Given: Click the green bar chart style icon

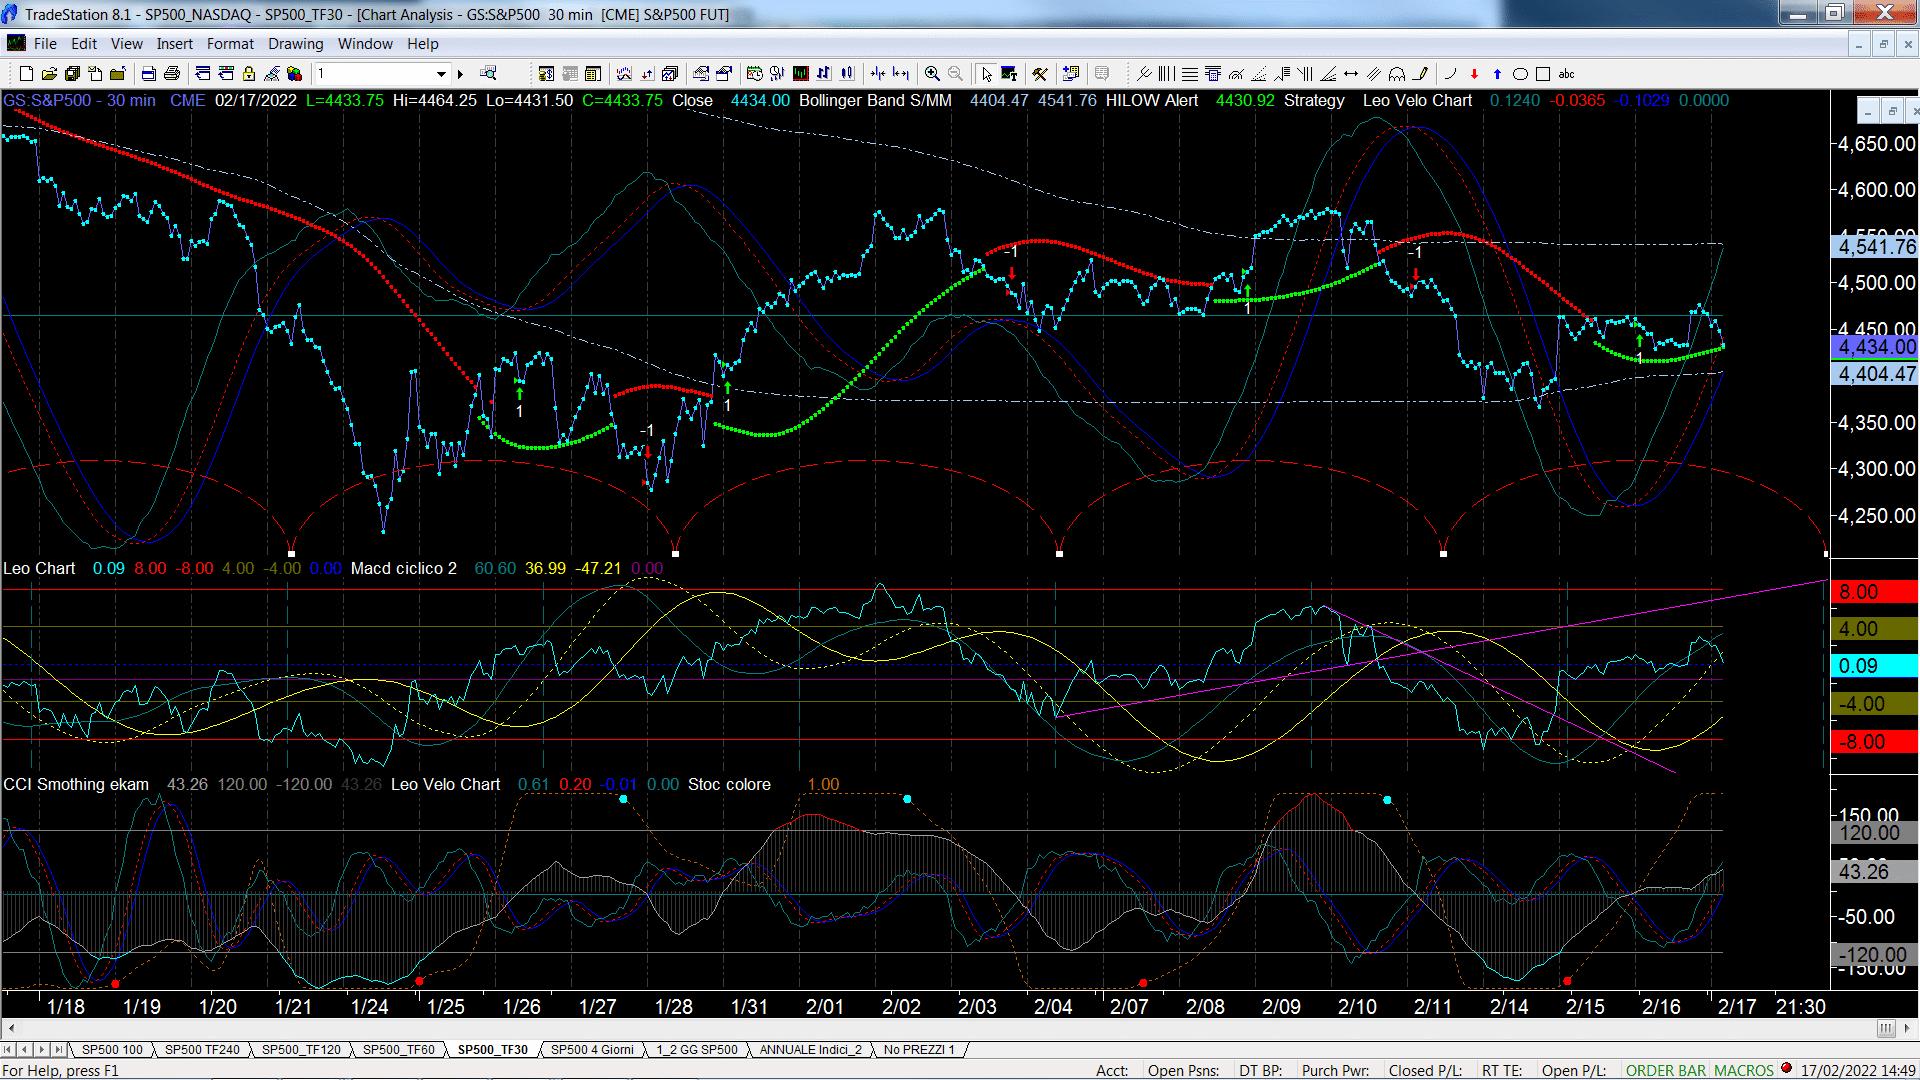Looking at the screenshot, I should [800, 73].
